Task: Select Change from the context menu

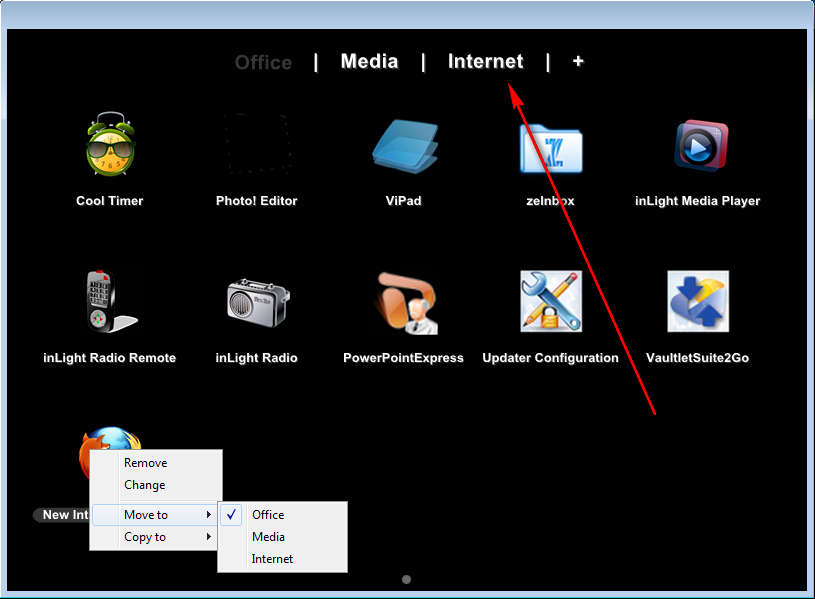Action: [x=144, y=485]
